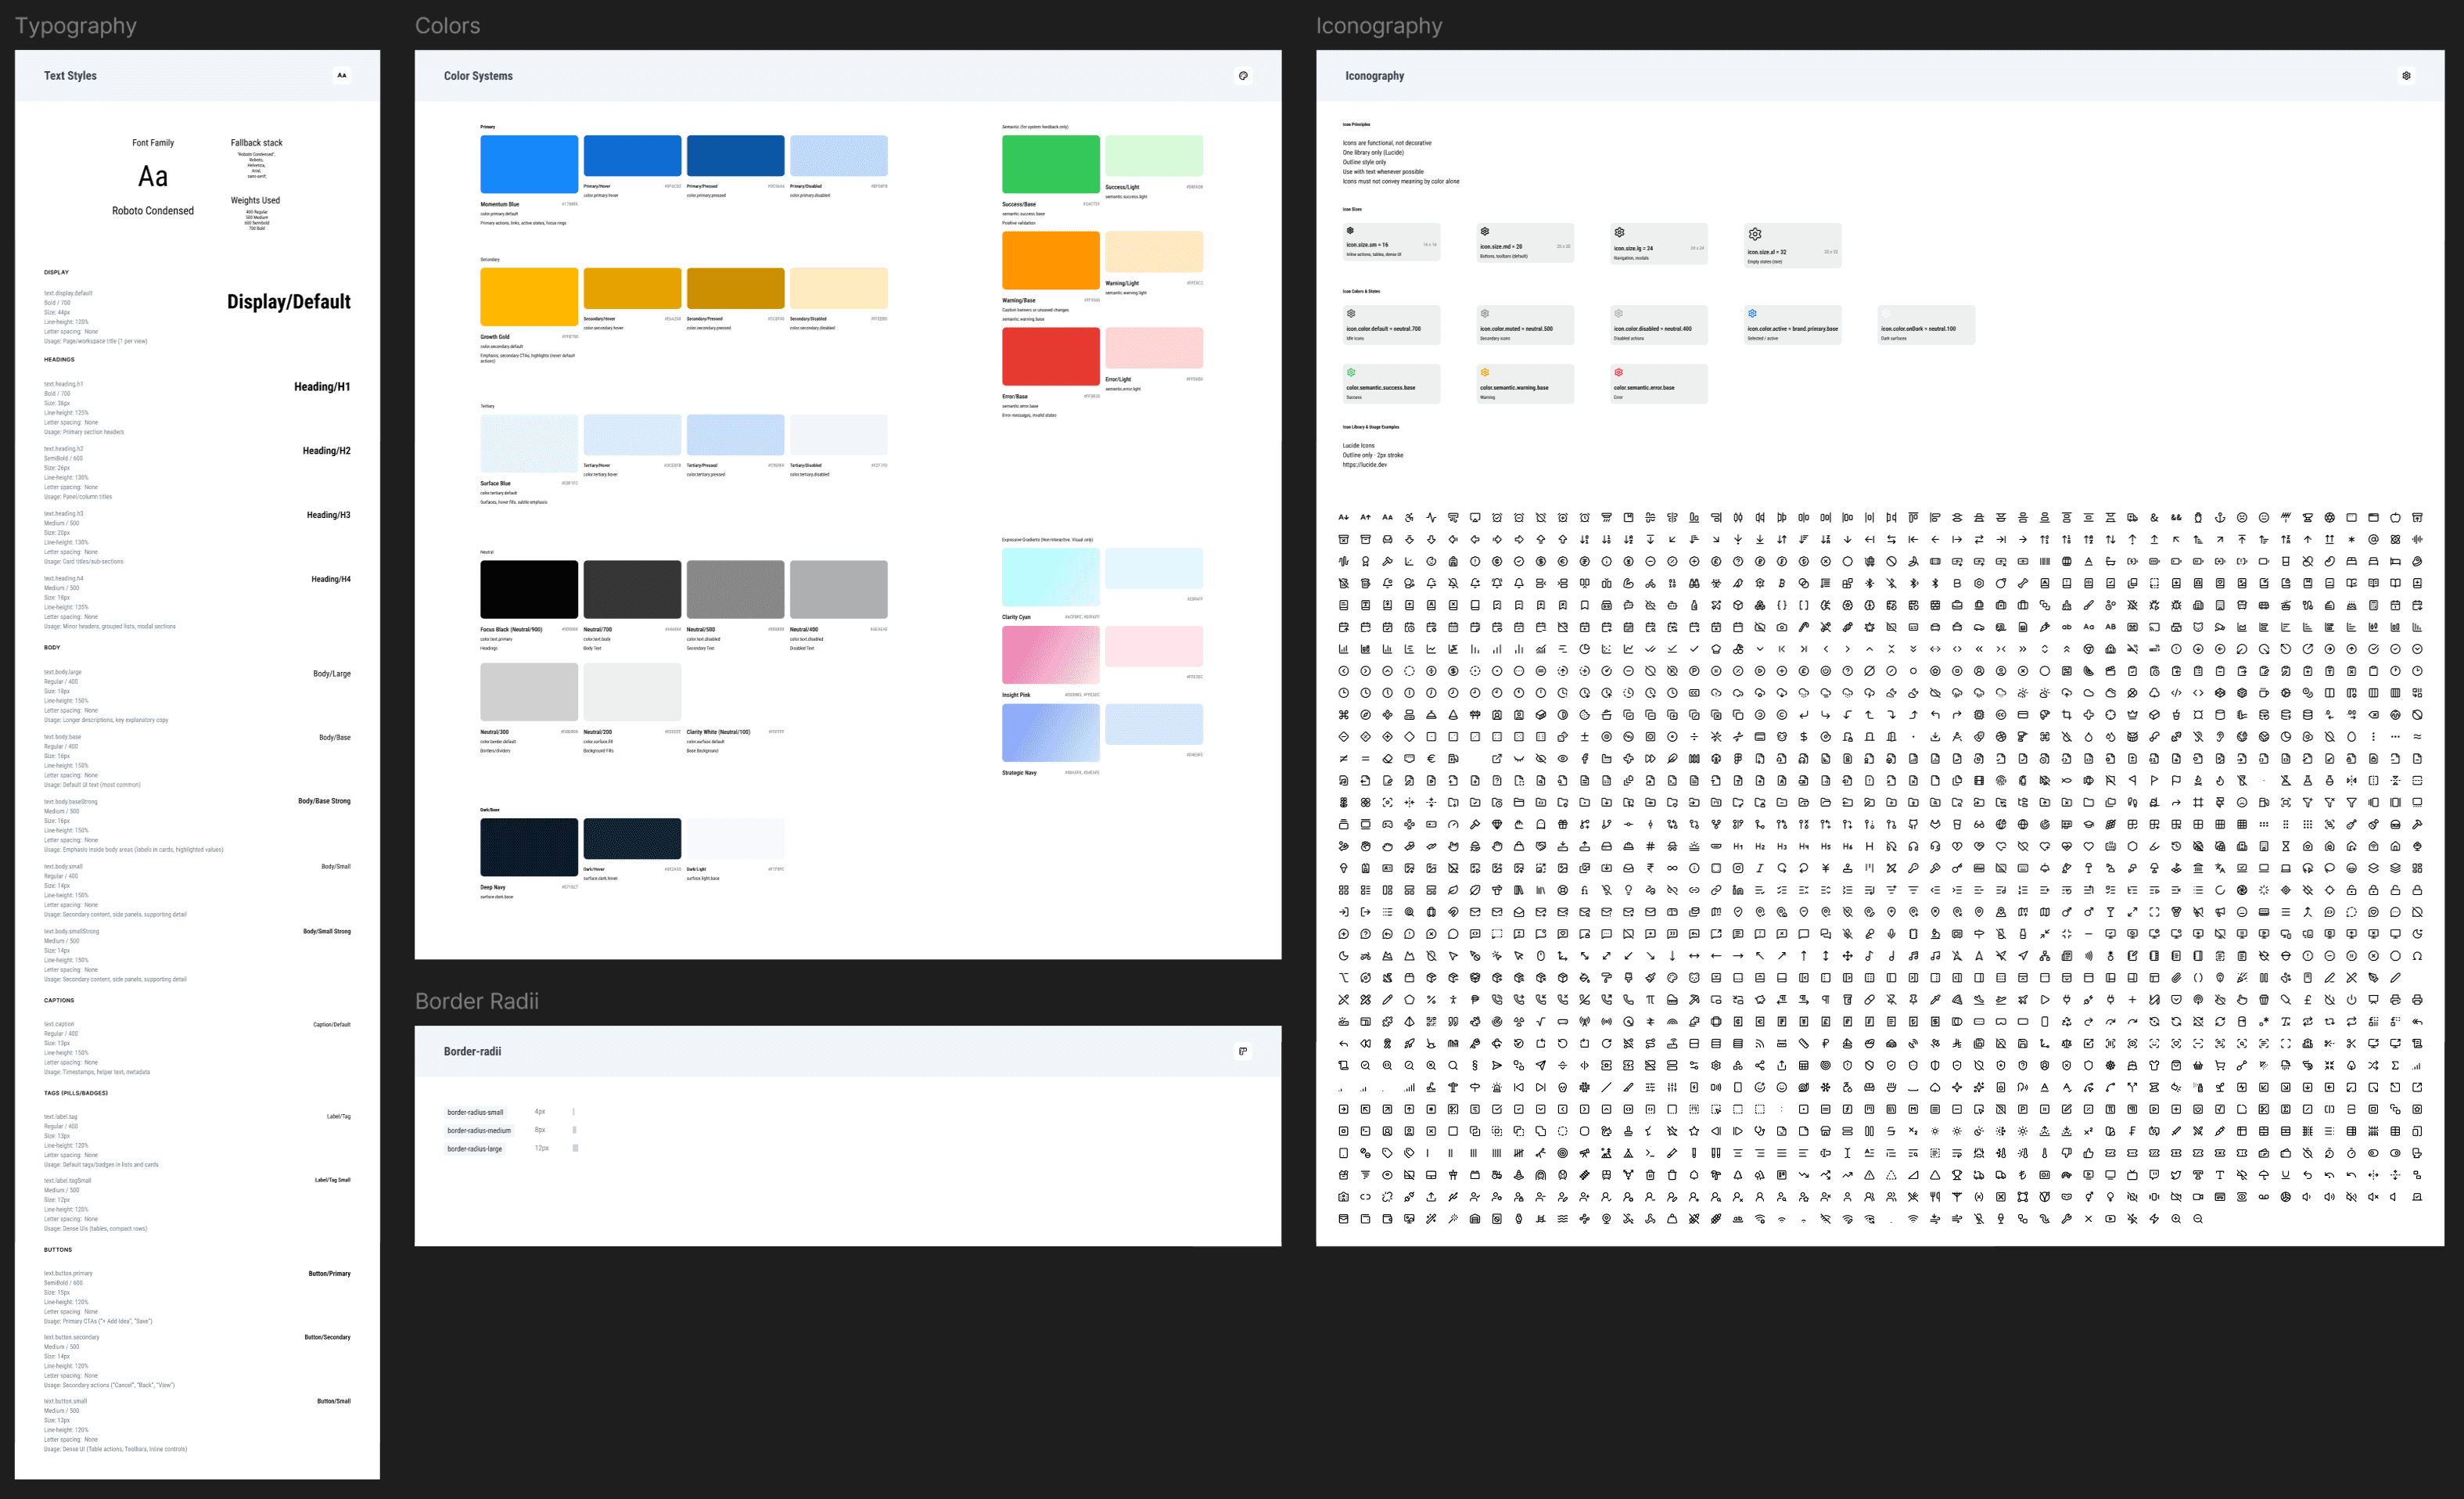This screenshot has height=1499, width=2464.
Task: Select the activity pulse-line icon
Action: [x=1432, y=518]
